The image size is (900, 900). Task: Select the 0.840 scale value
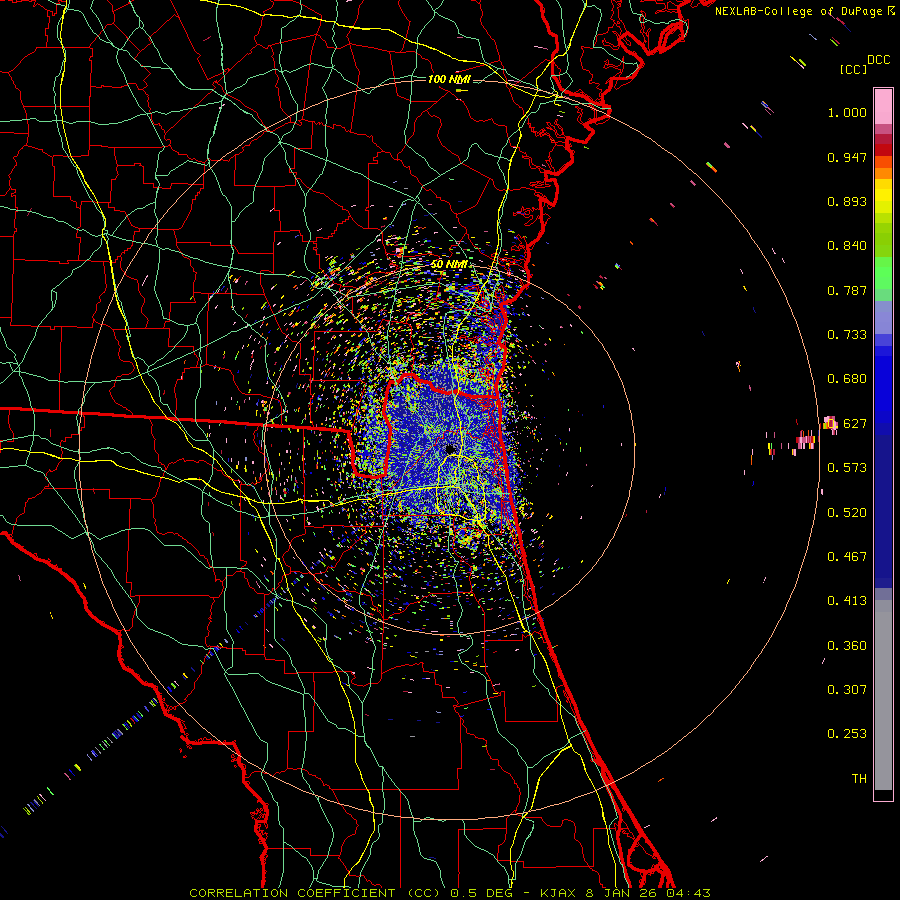pos(847,246)
